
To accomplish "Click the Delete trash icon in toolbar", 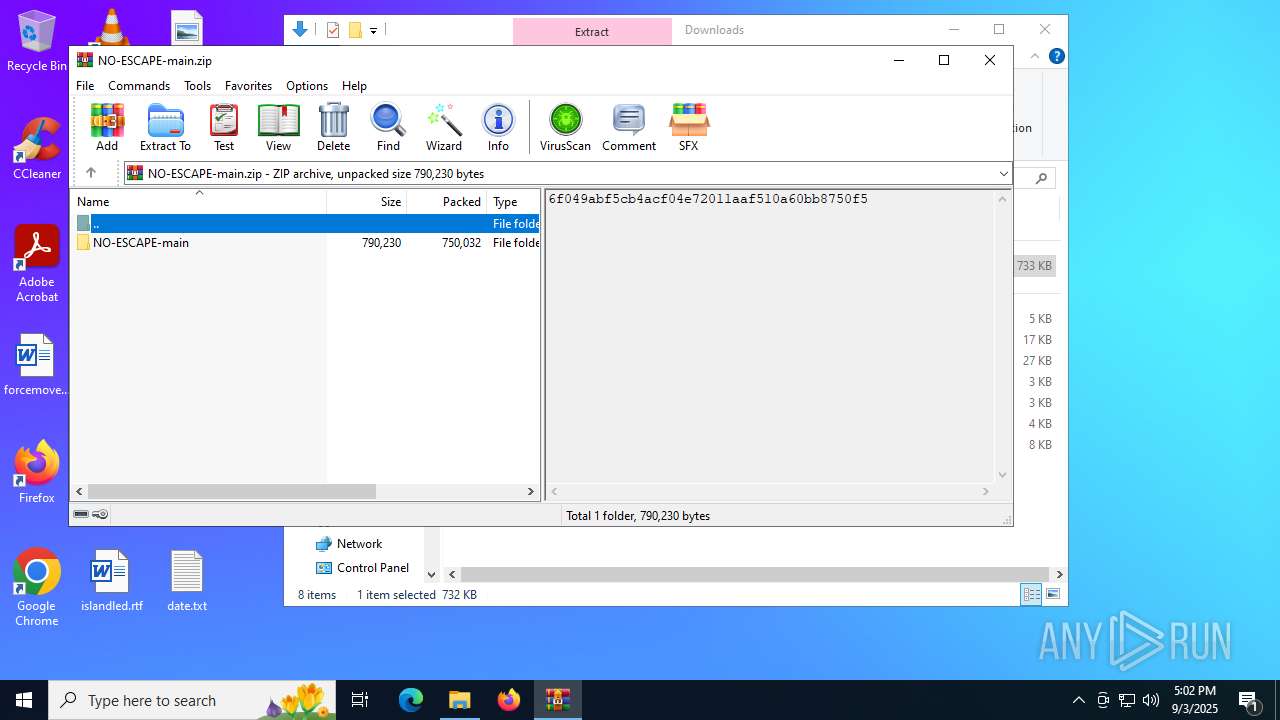I will [333, 127].
